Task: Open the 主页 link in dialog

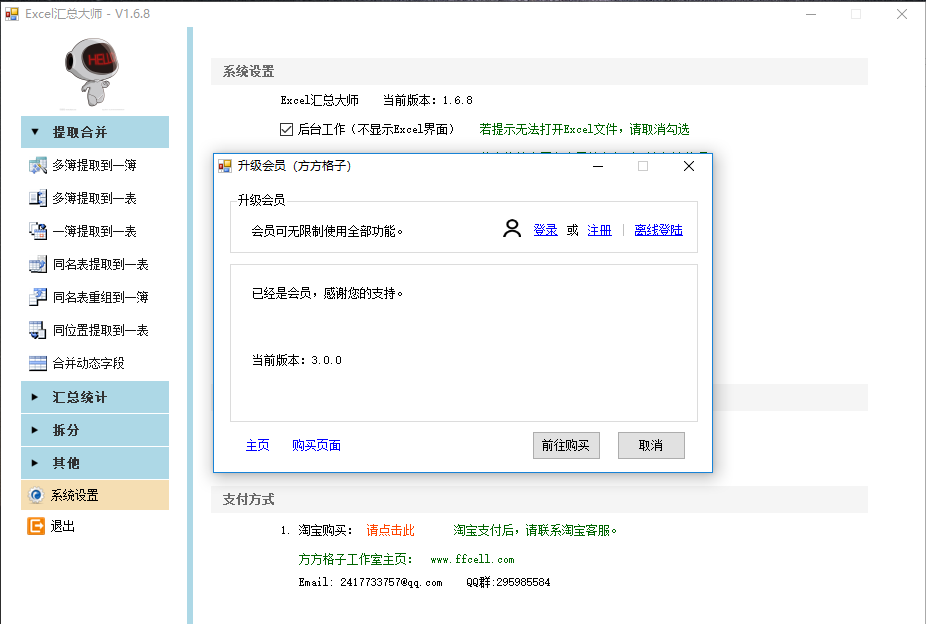Action: 257,445
